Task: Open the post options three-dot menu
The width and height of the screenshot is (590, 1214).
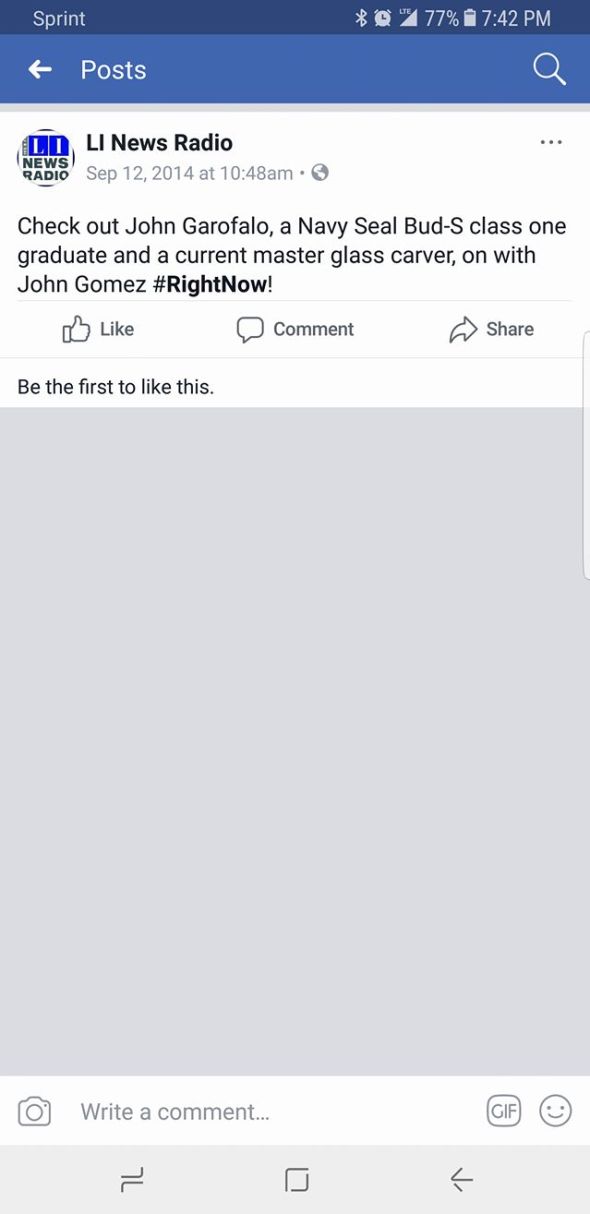Action: [x=551, y=142]
